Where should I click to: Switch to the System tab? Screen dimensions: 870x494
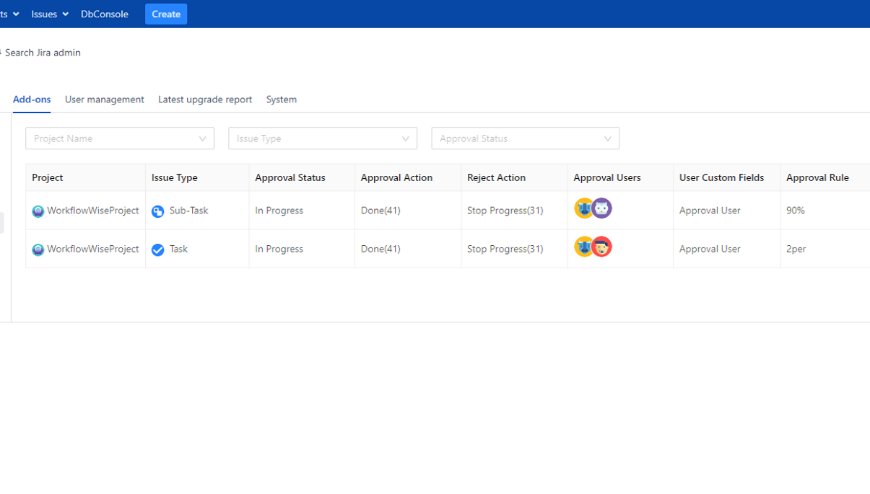pos(281,99)
